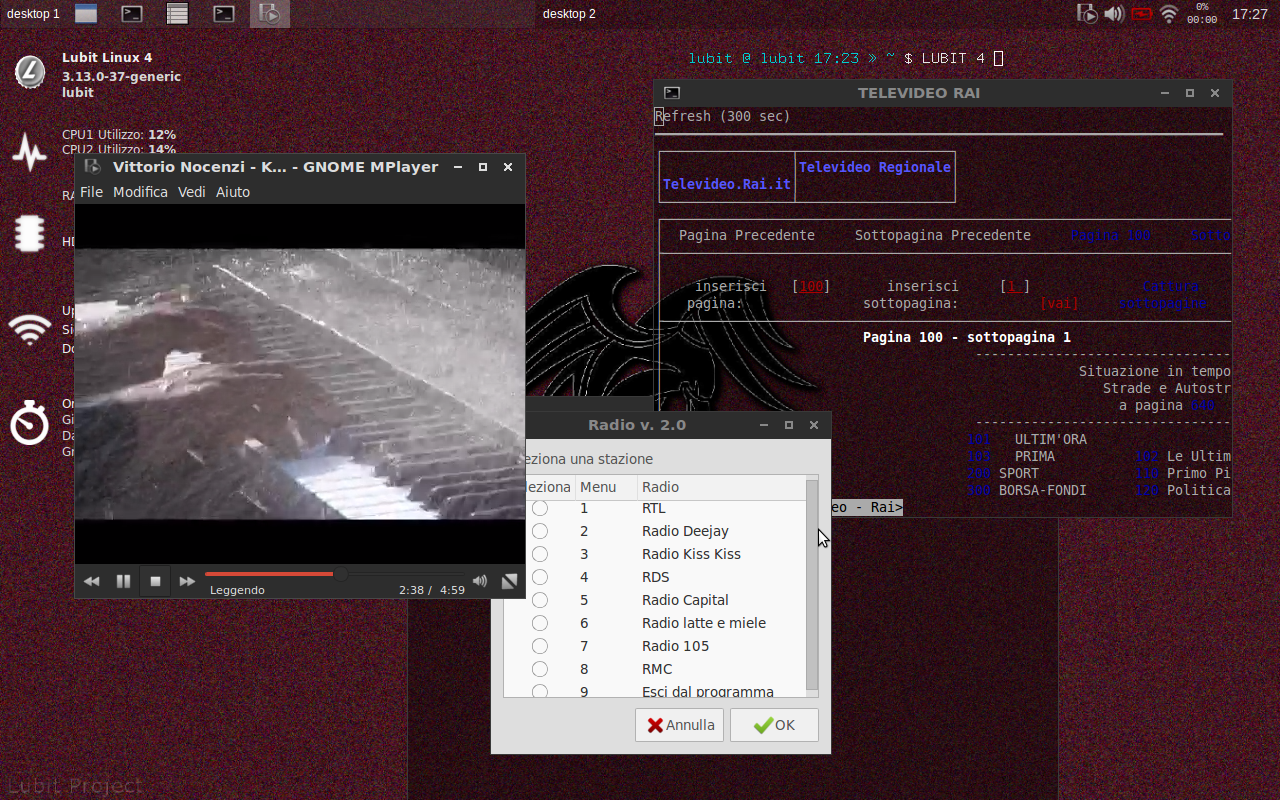Open the ULTIM'ORA Televideo entry

[x=1051, y=439]
